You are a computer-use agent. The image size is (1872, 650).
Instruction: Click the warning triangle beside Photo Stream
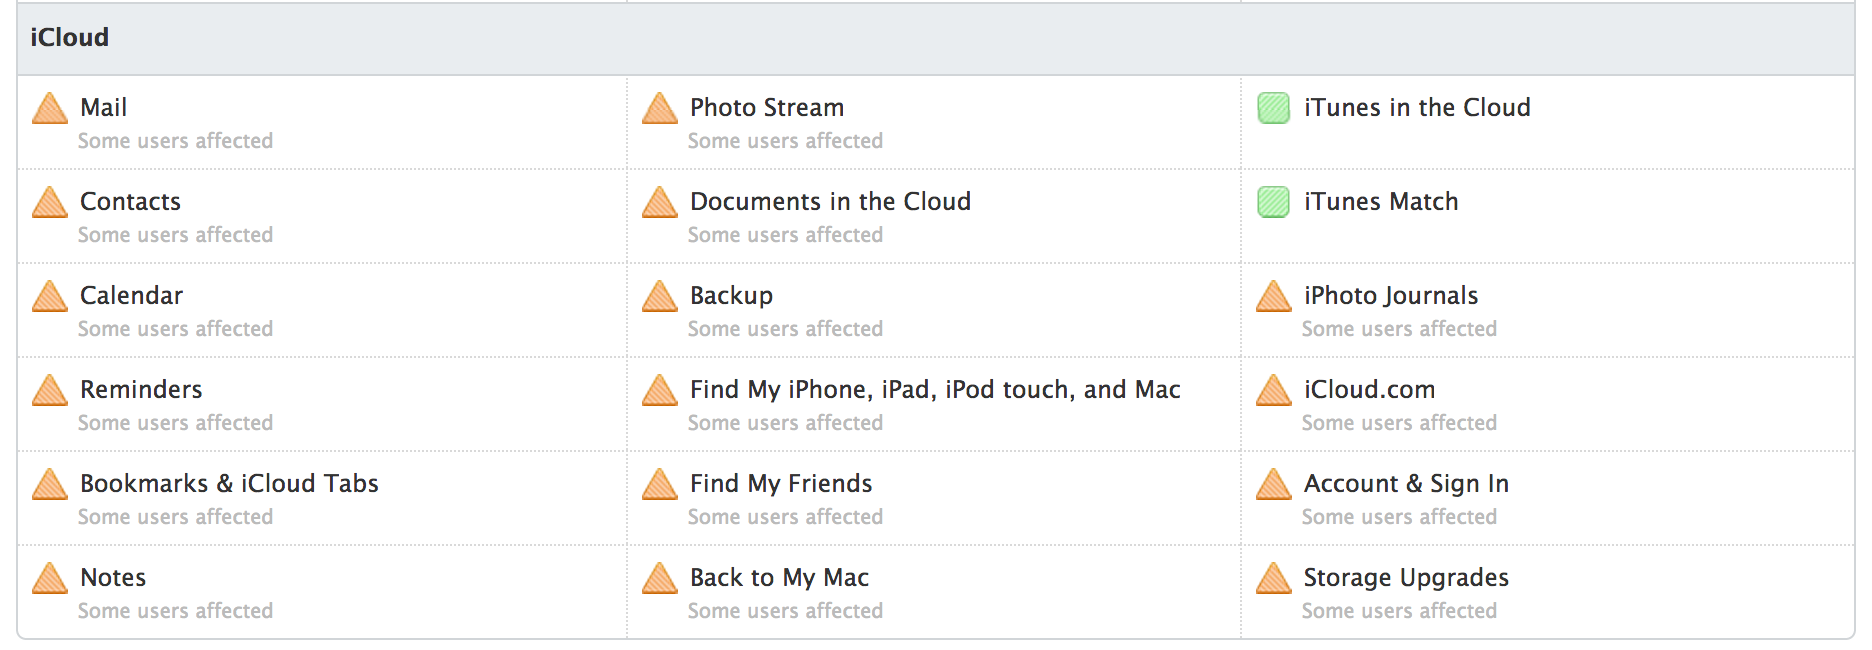click(x=660, y=108)
